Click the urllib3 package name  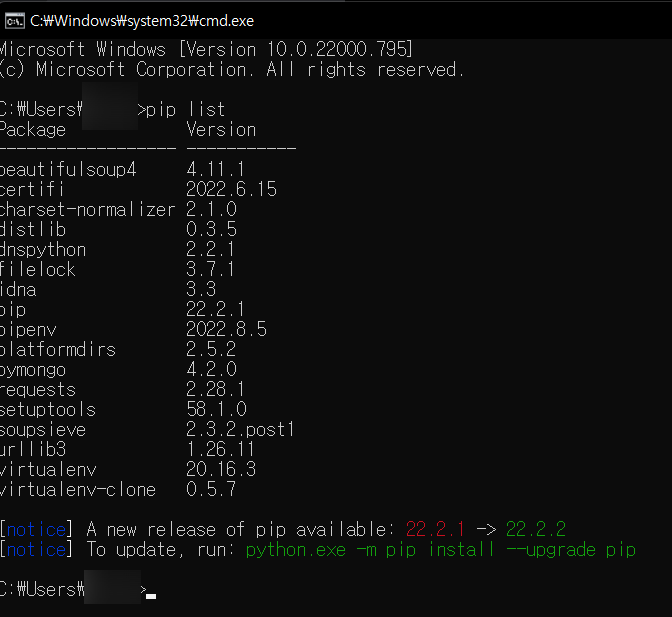pyautogui.click(x=33, y=449)
